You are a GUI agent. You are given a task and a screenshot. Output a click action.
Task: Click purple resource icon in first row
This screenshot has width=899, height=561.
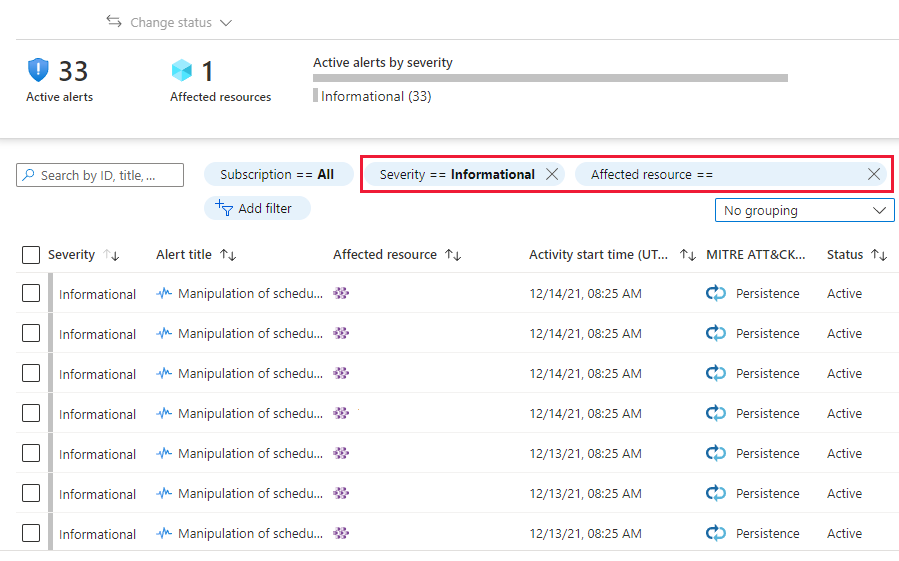pos(341,293)
